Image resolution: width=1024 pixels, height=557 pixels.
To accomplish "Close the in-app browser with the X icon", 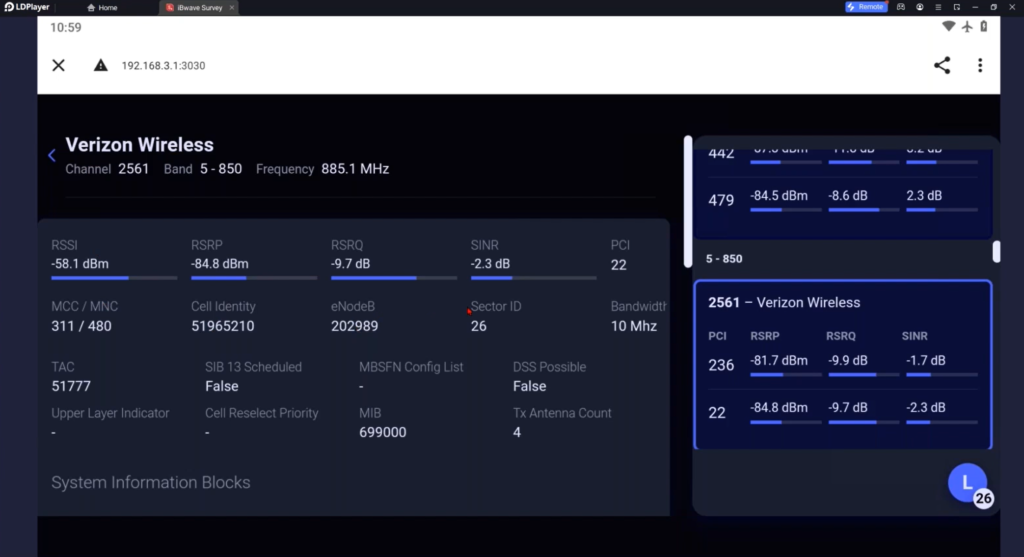I will pos(58,65).
